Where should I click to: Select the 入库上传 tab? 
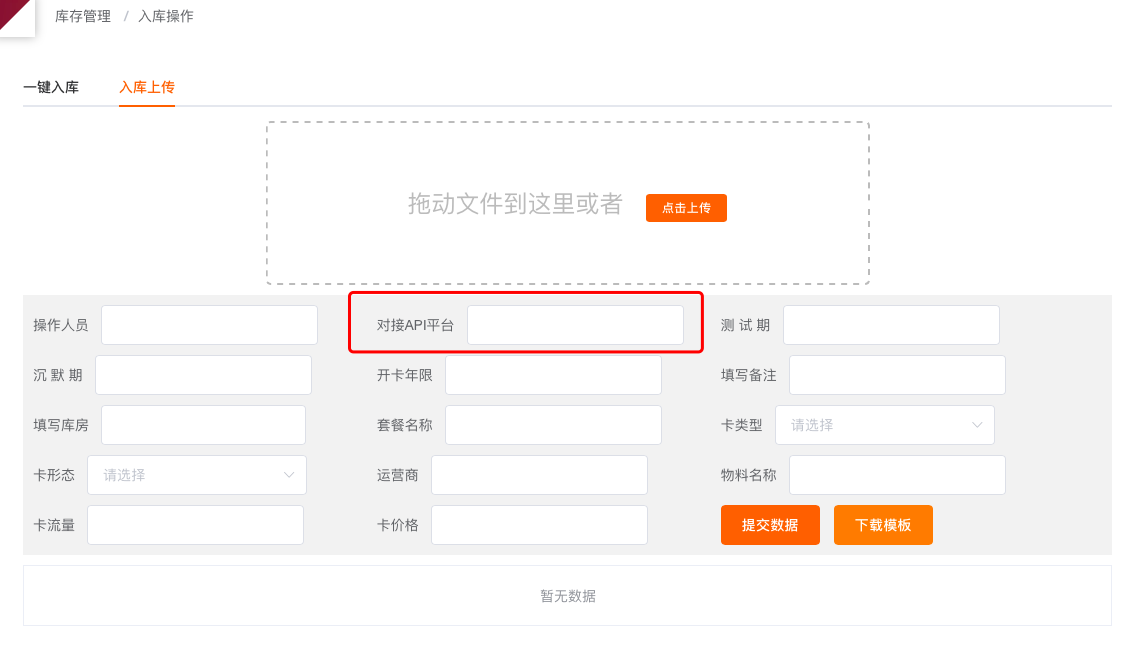(x=147, y=87)
